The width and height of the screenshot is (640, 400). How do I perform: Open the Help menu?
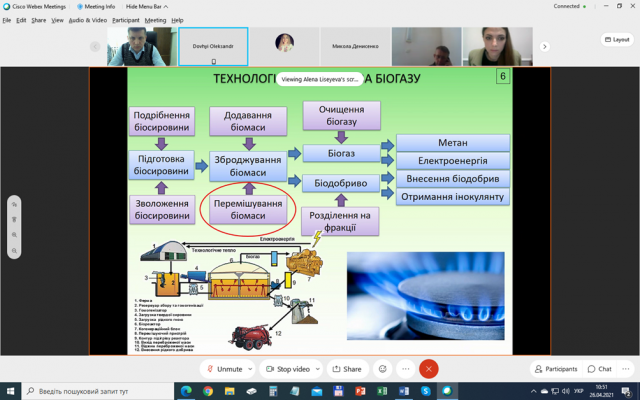click(x=177, y=20)
